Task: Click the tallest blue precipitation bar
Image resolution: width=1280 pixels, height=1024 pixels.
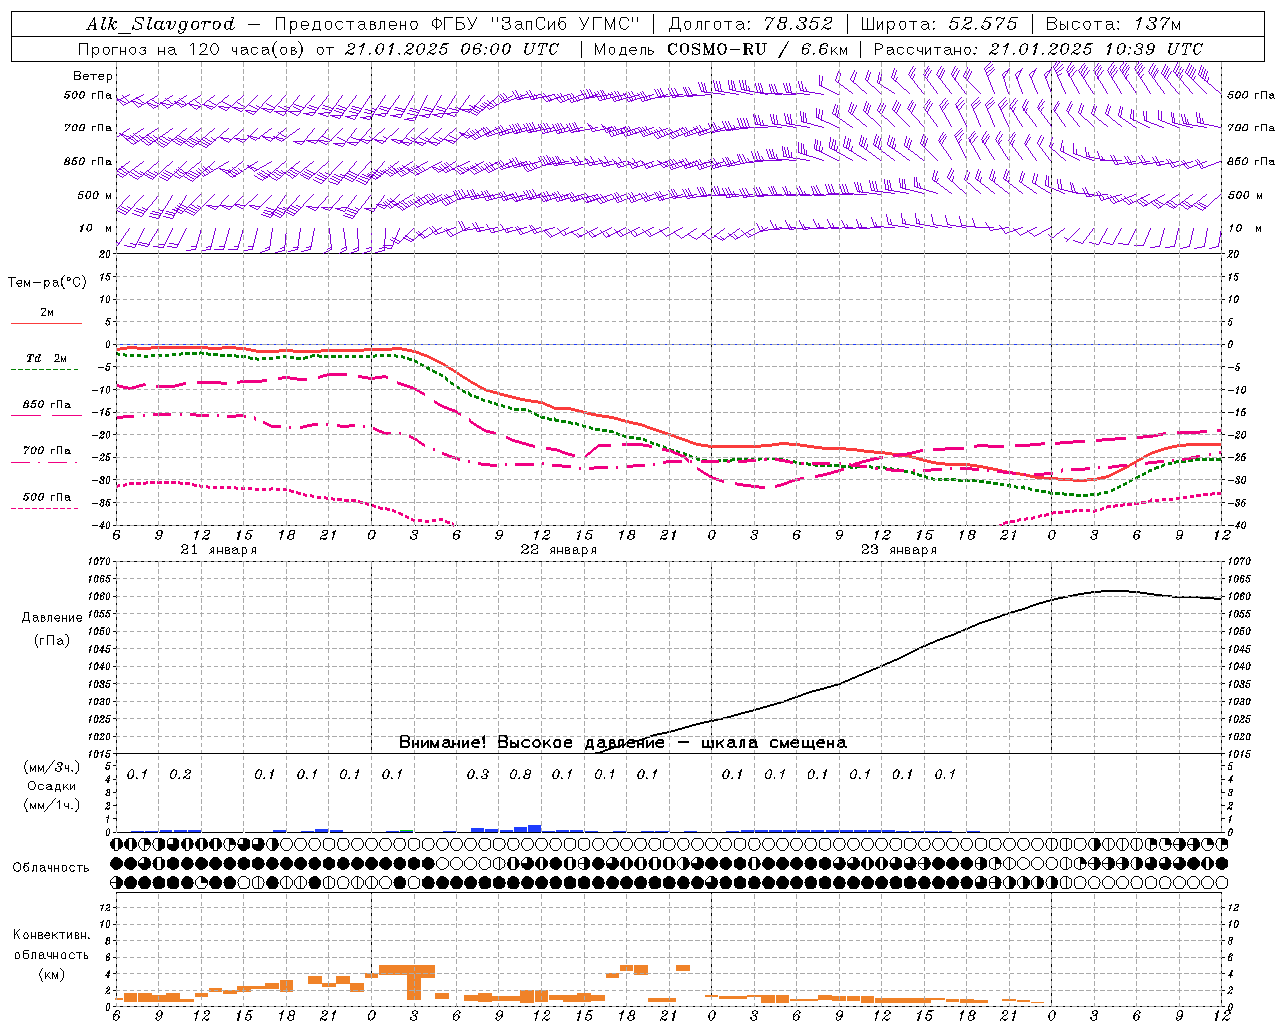Action: tap(534, 828)
